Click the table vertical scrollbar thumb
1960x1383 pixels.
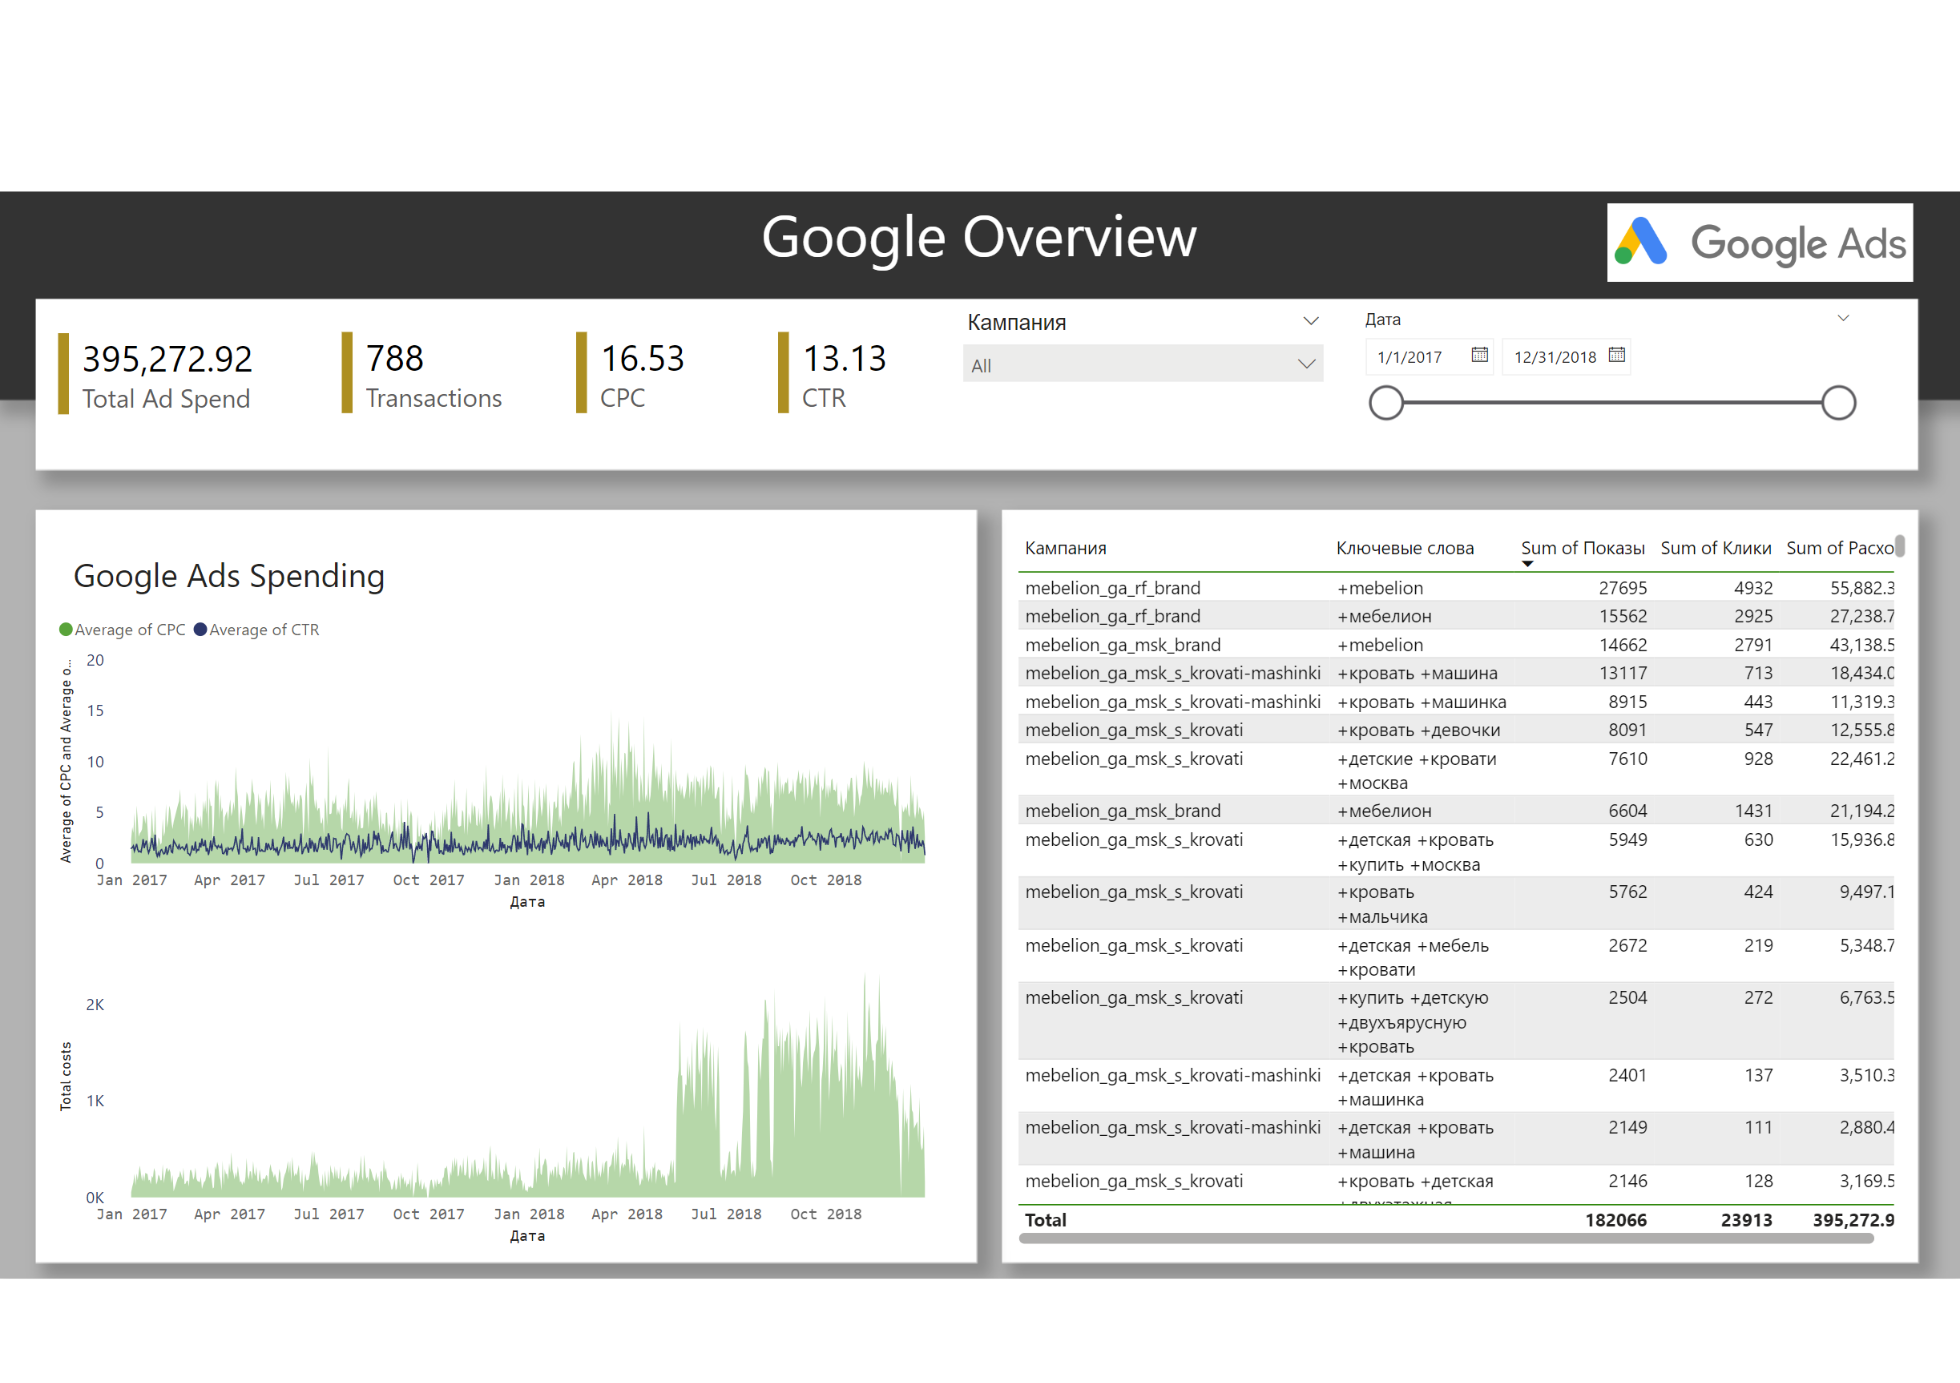[x=1899, y=546]
